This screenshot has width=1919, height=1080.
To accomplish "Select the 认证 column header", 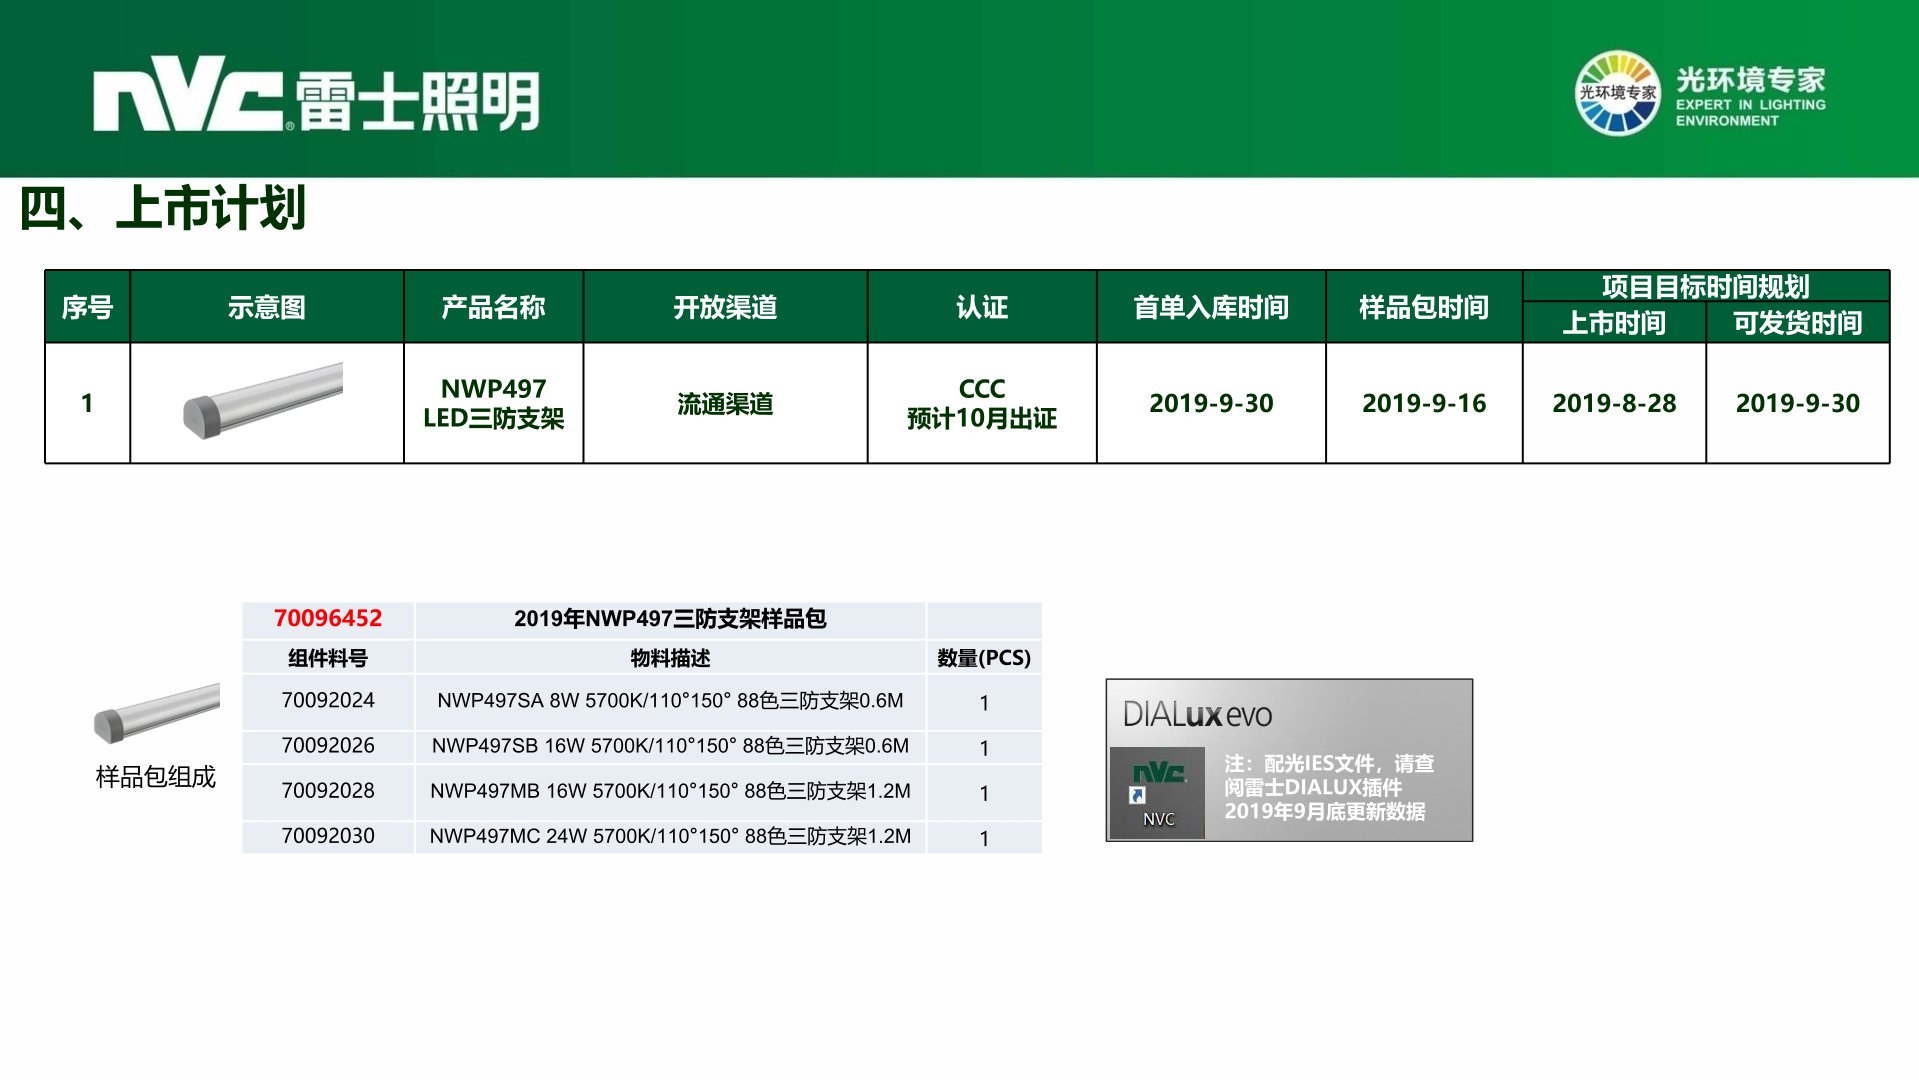I will (981, 307).
